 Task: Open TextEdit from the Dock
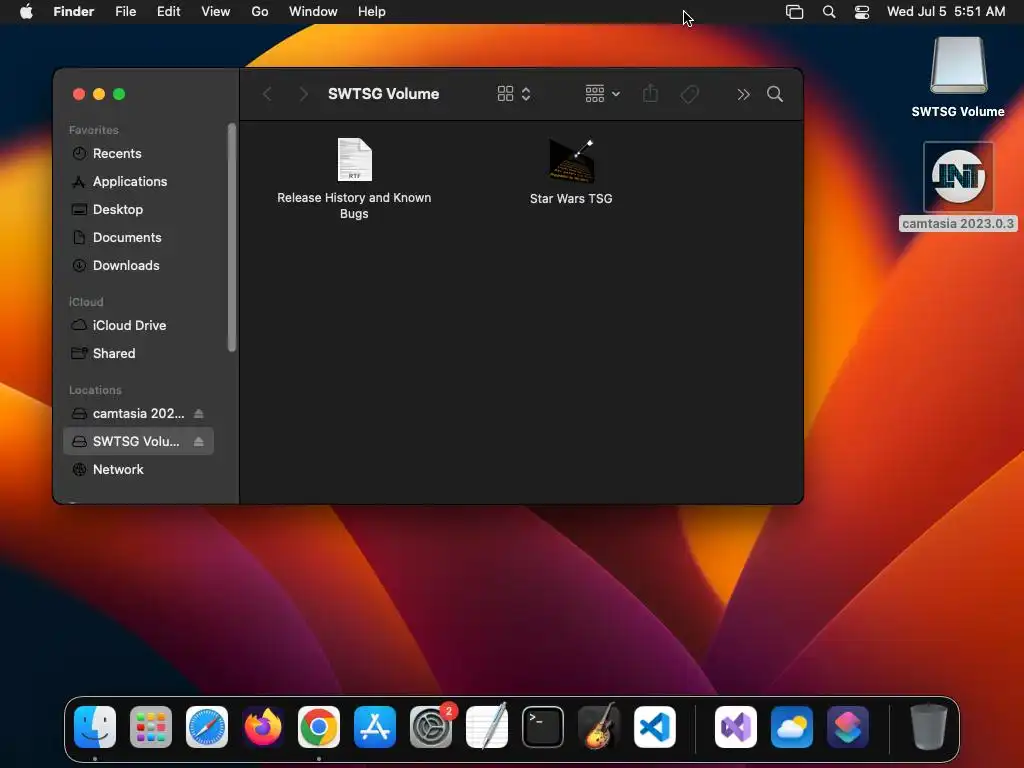click(487, 727)
